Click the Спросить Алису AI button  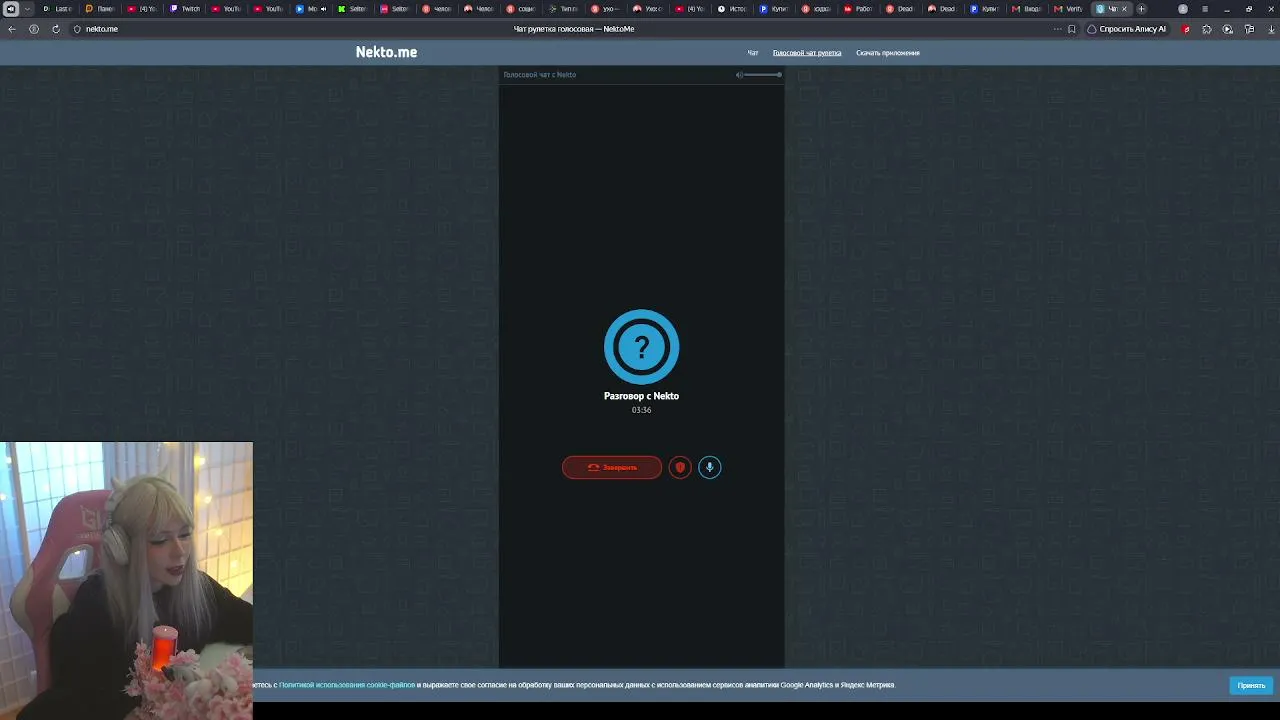(x=1126, y=29)
